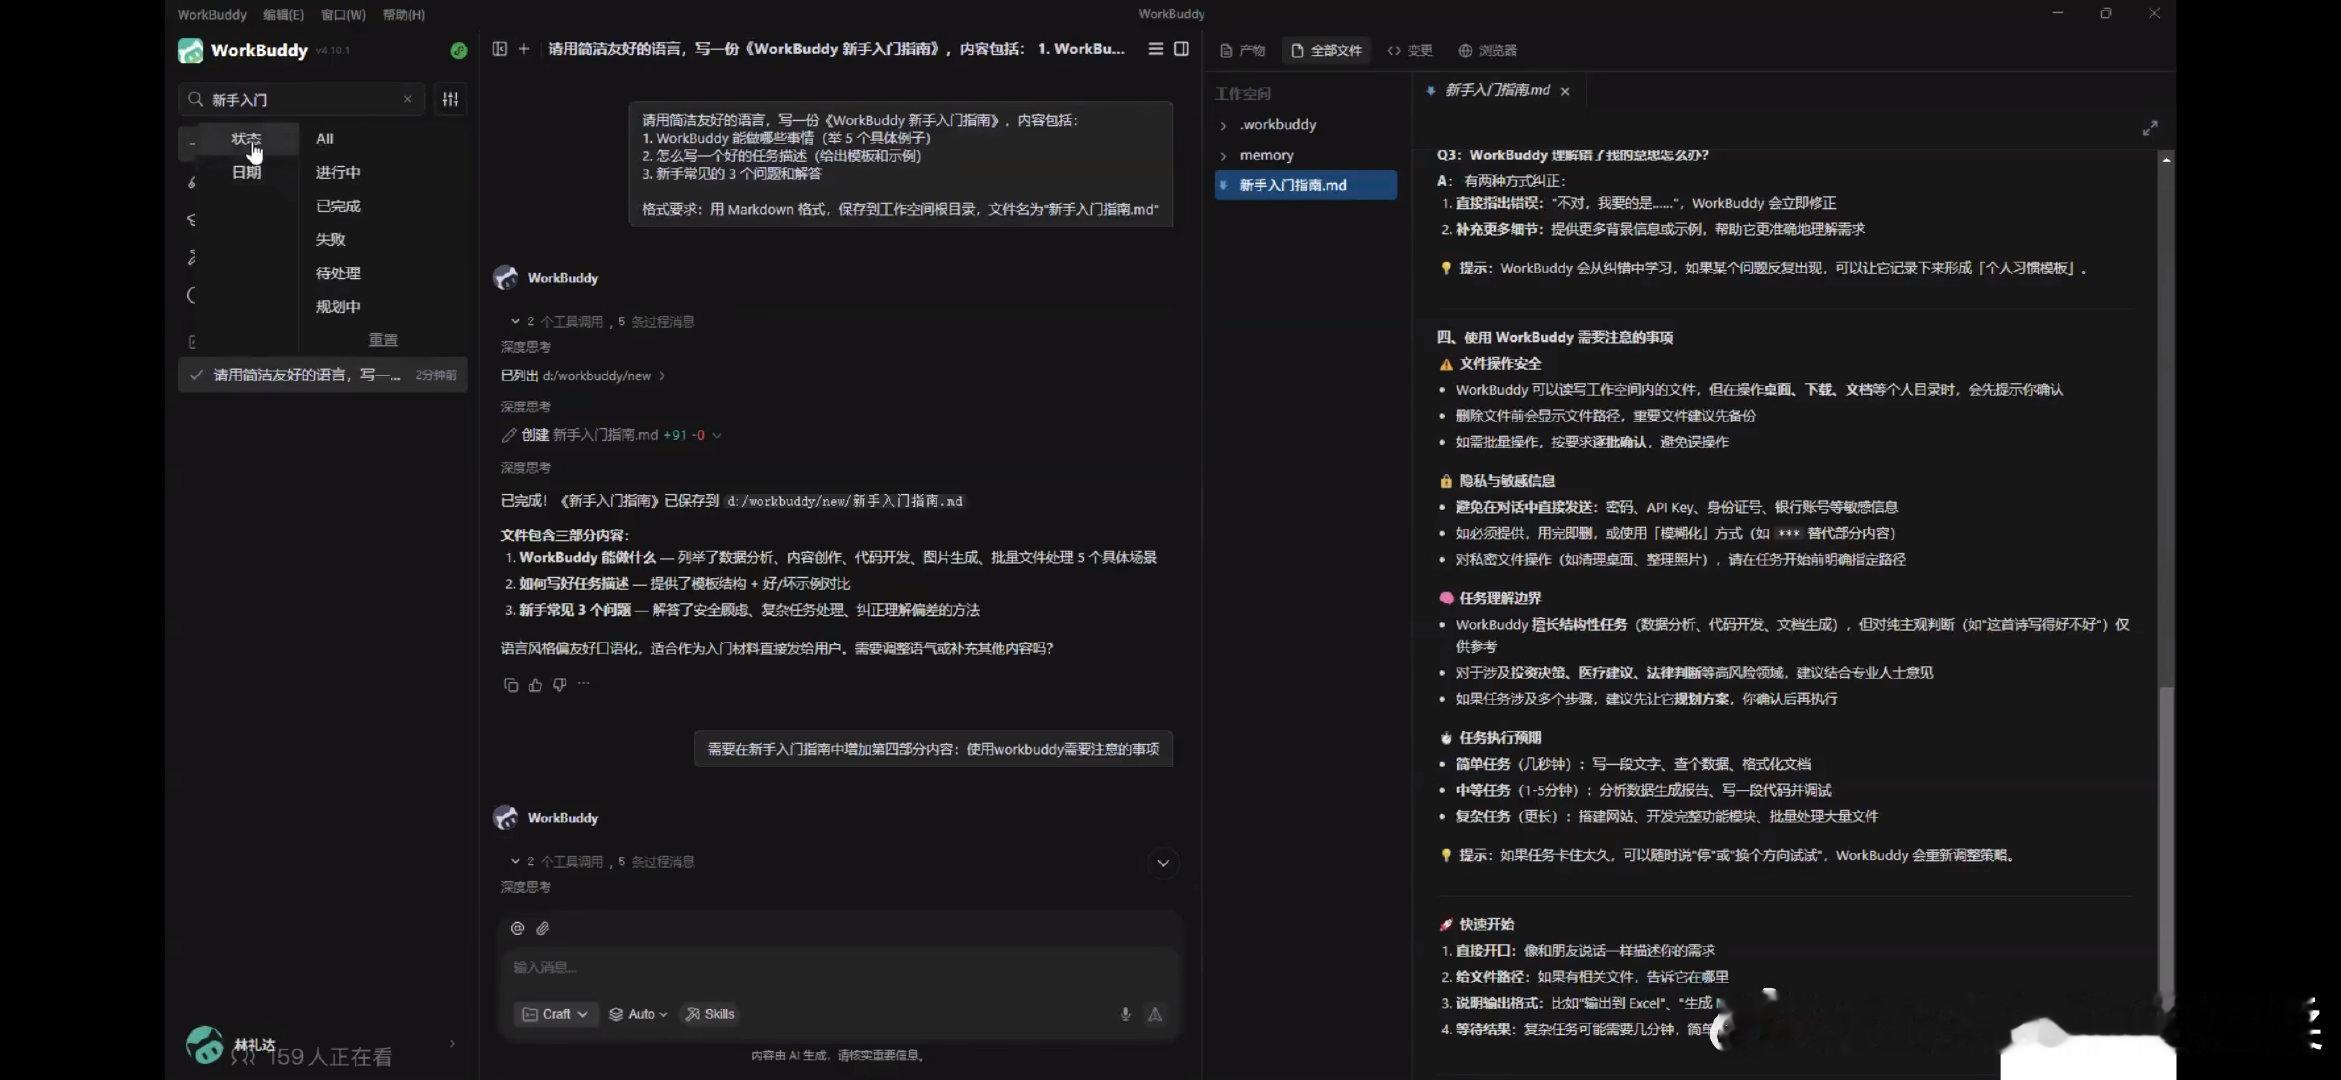Select the 失败 status filter

click(x=330, y=239)
